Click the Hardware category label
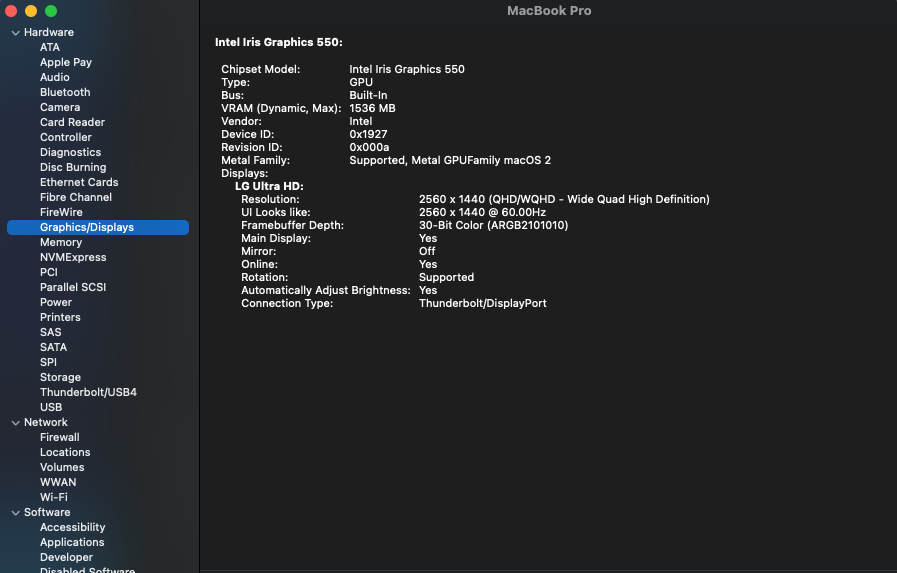The image size is (897, 573). (49, 33)
